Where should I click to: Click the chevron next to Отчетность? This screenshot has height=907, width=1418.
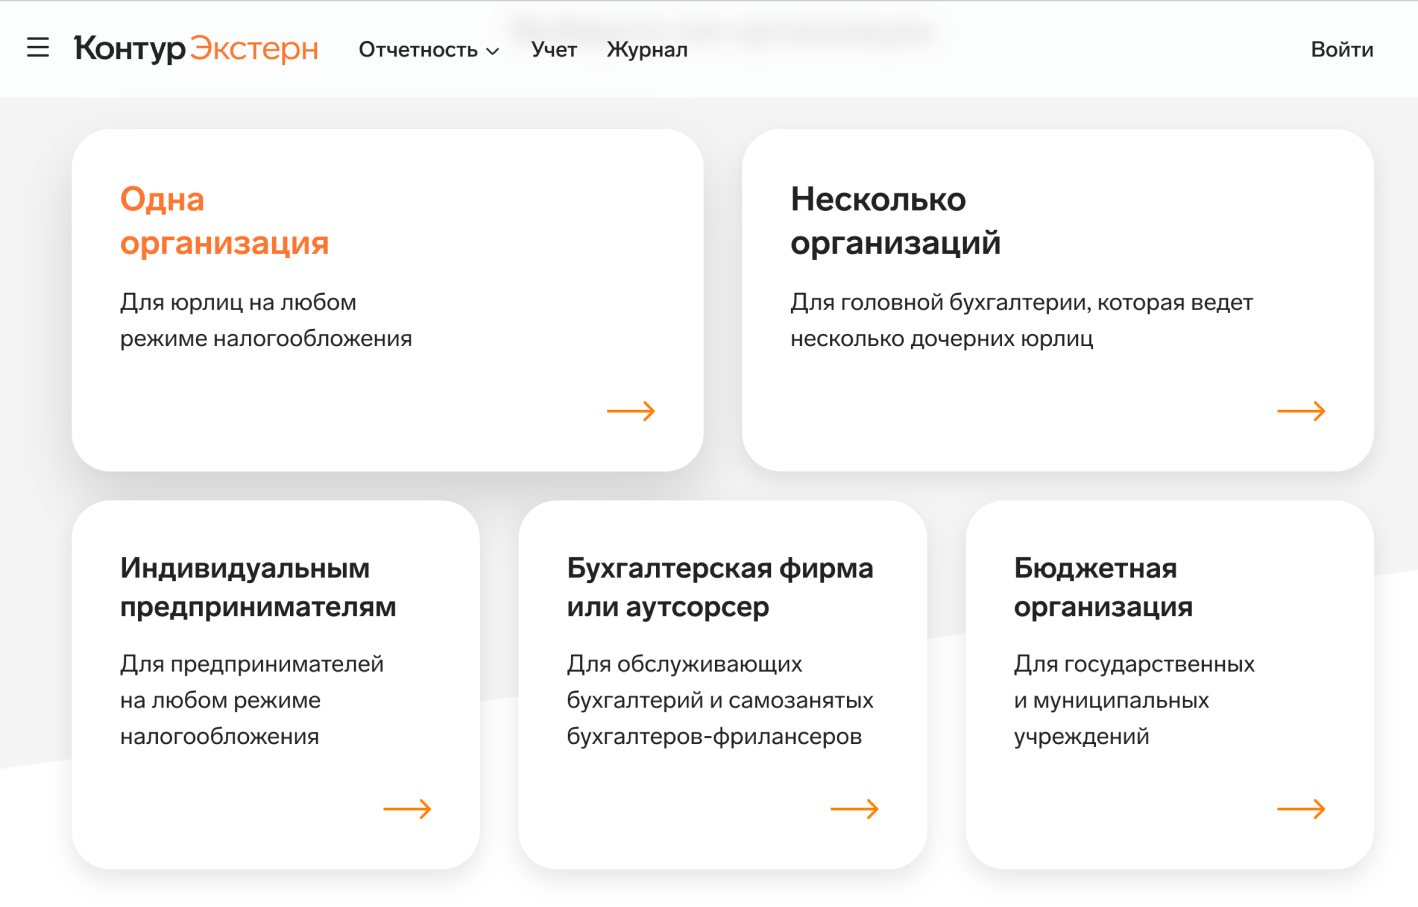pyautogui.click(x=492, y=51)
